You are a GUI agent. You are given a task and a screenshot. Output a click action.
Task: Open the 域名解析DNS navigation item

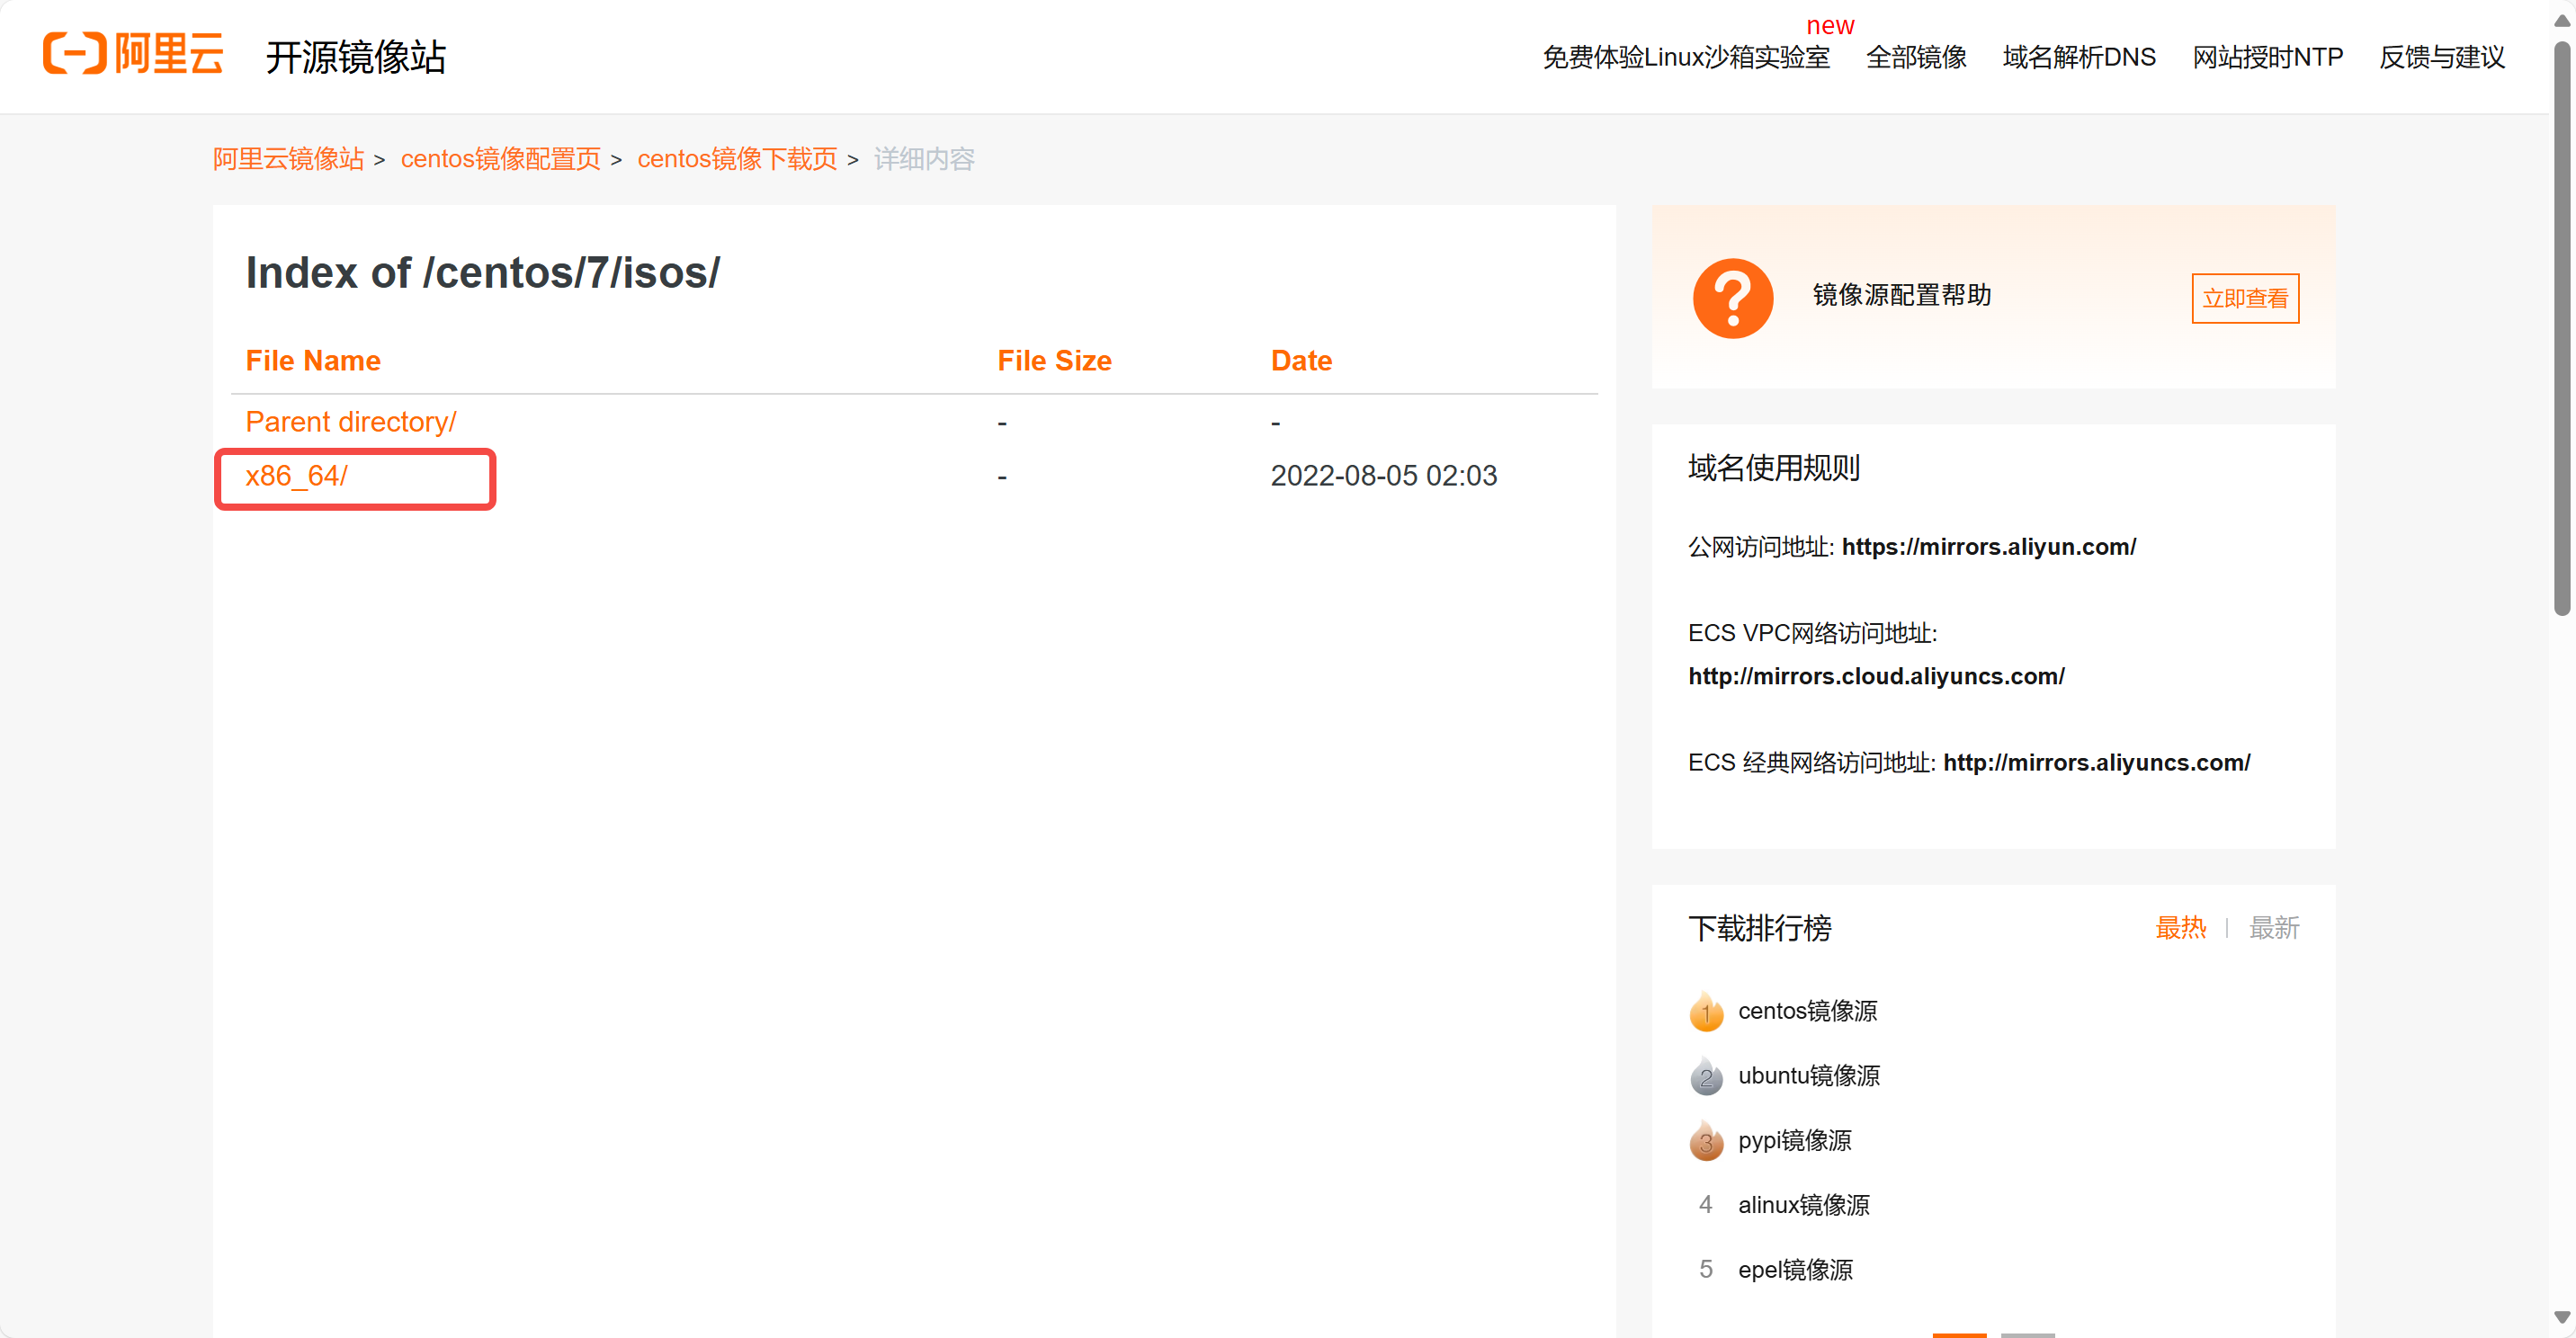(x=2079, y=57)
